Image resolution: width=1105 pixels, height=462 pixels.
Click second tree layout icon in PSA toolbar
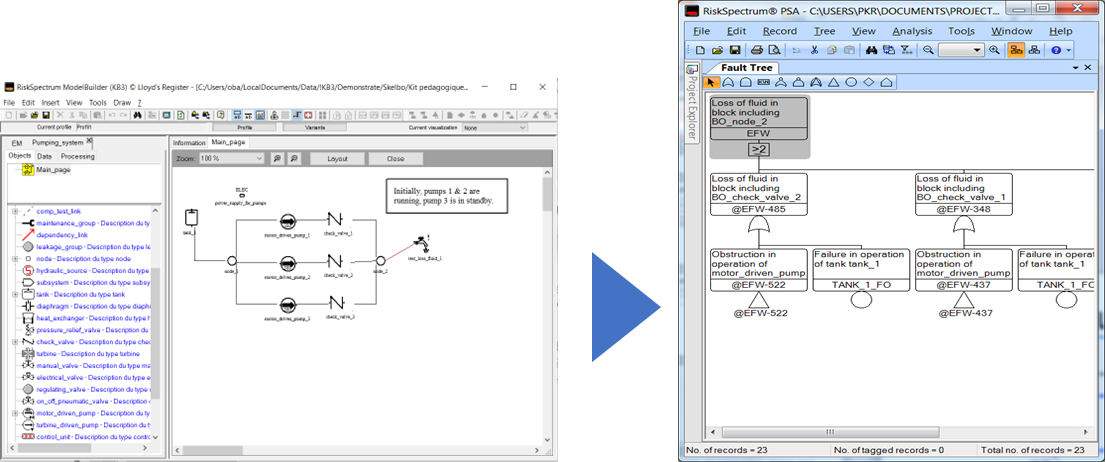pyautogui.click(x=1034, y=50)
